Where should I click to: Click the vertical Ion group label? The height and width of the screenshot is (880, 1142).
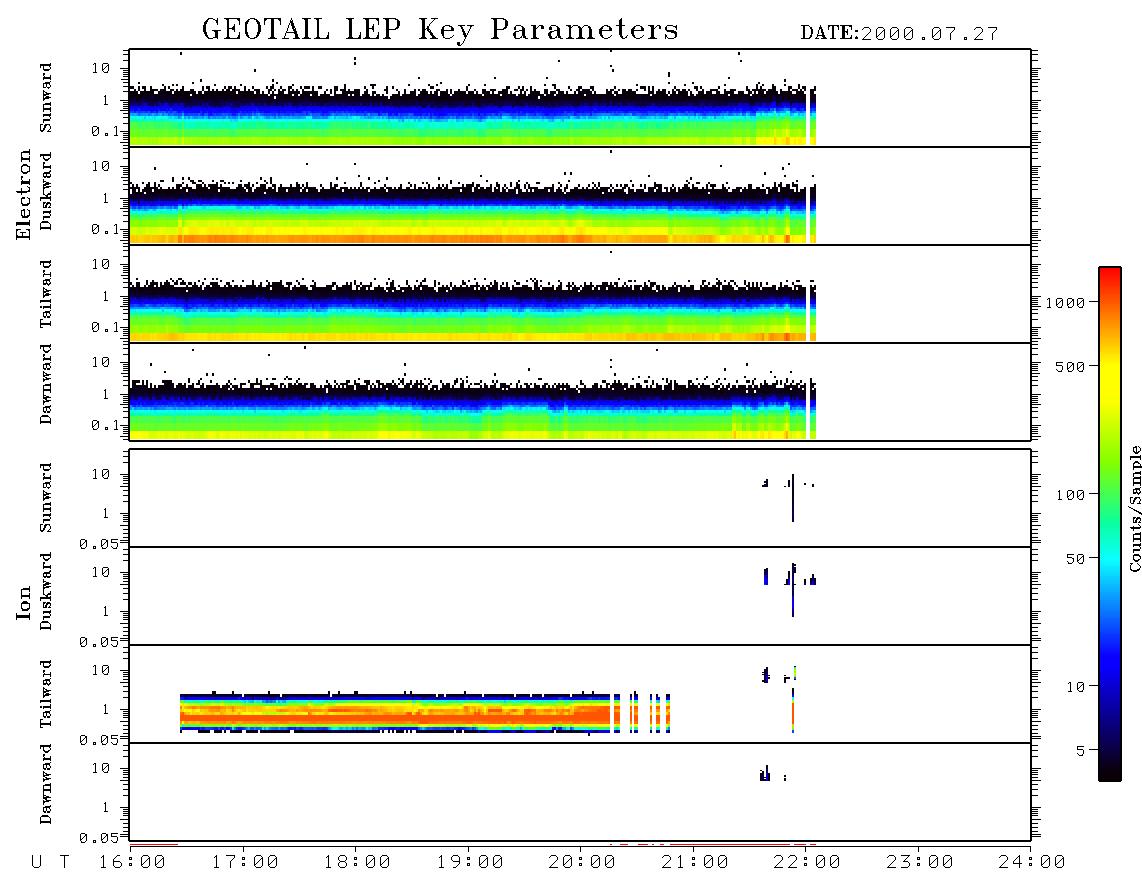23,602
